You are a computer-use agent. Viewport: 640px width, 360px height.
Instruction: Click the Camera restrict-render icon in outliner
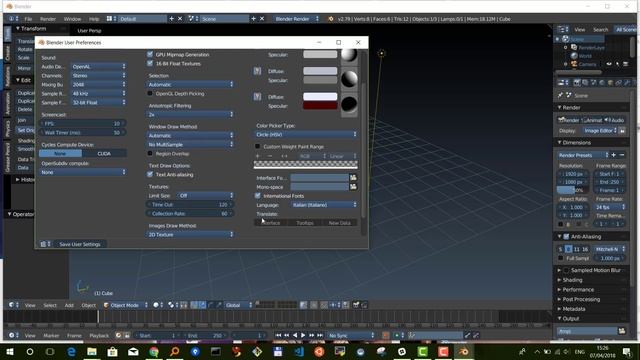coord(625,64)
